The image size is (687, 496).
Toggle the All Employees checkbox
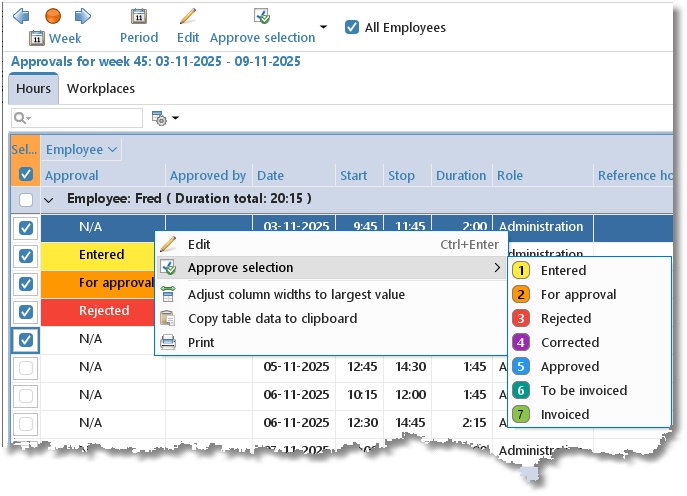pyautogui.click(x=352, y=27)
